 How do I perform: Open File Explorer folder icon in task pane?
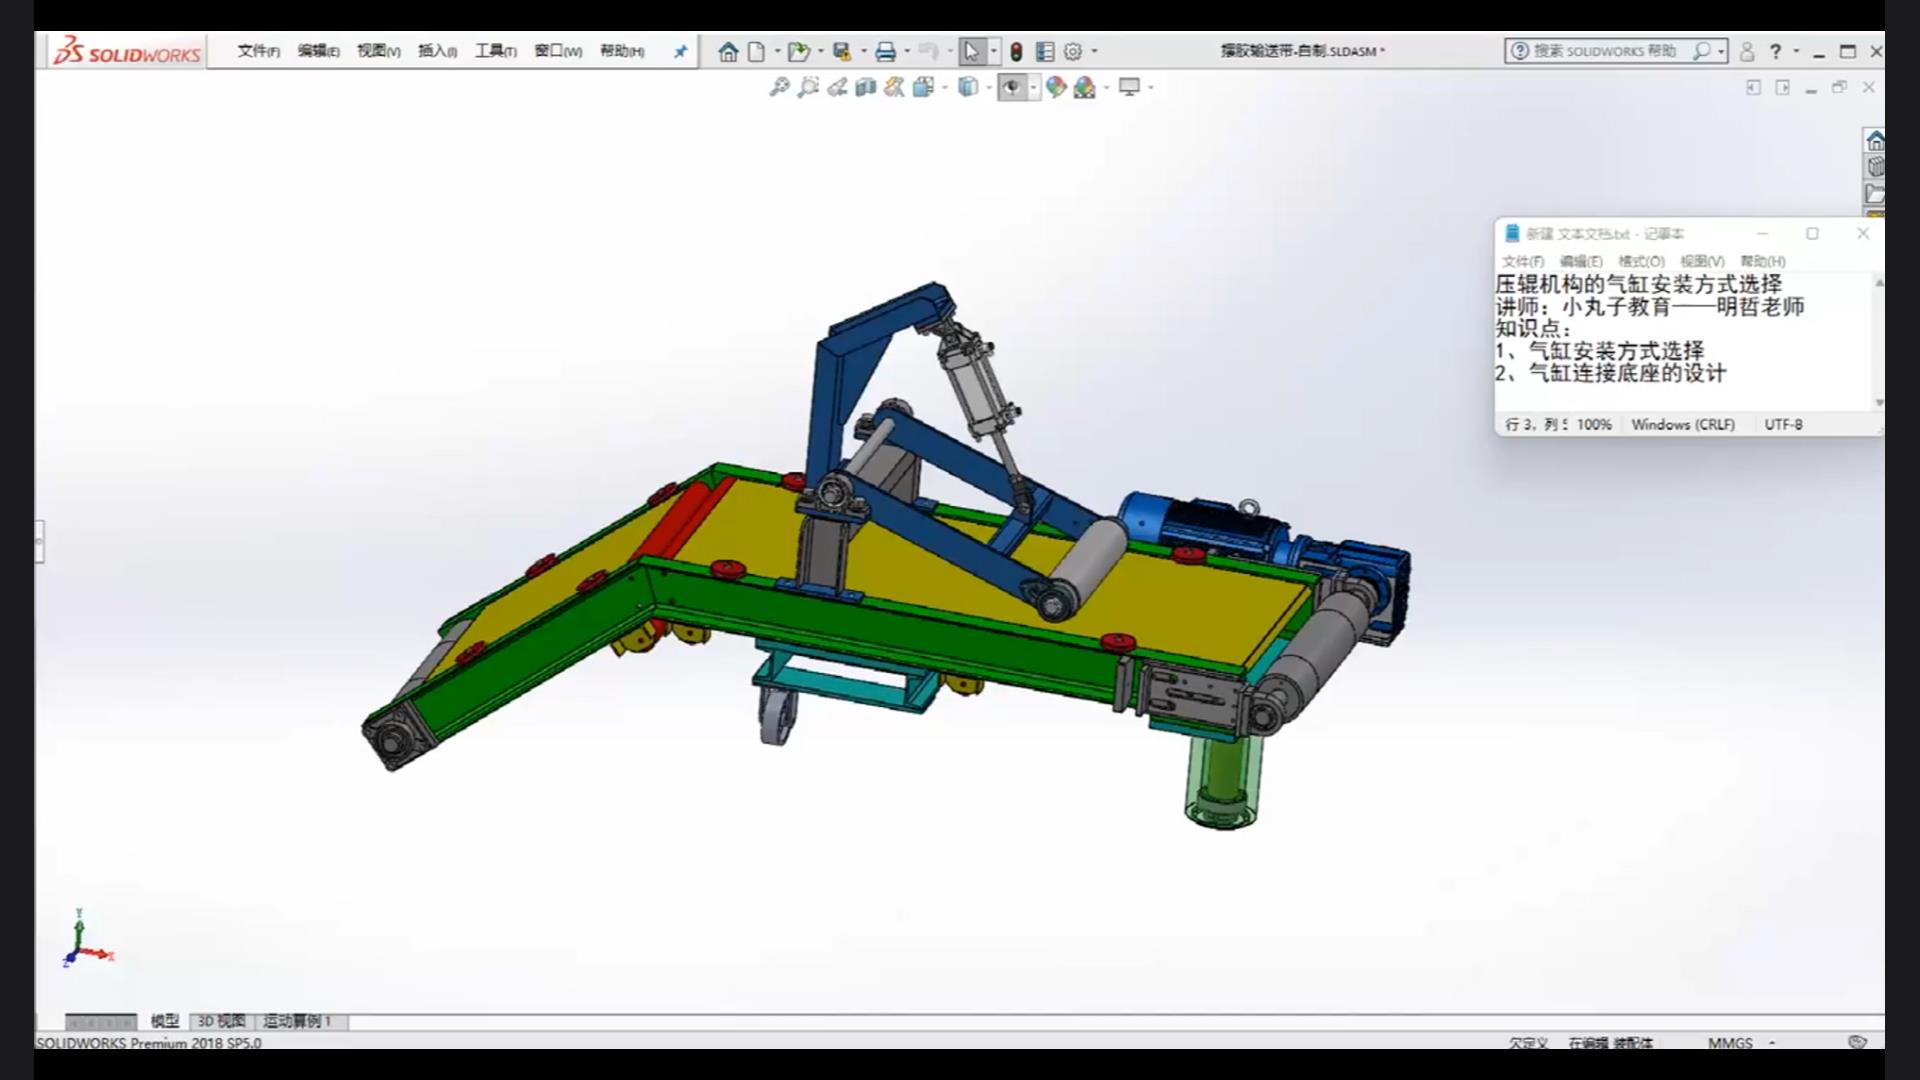1875,194
